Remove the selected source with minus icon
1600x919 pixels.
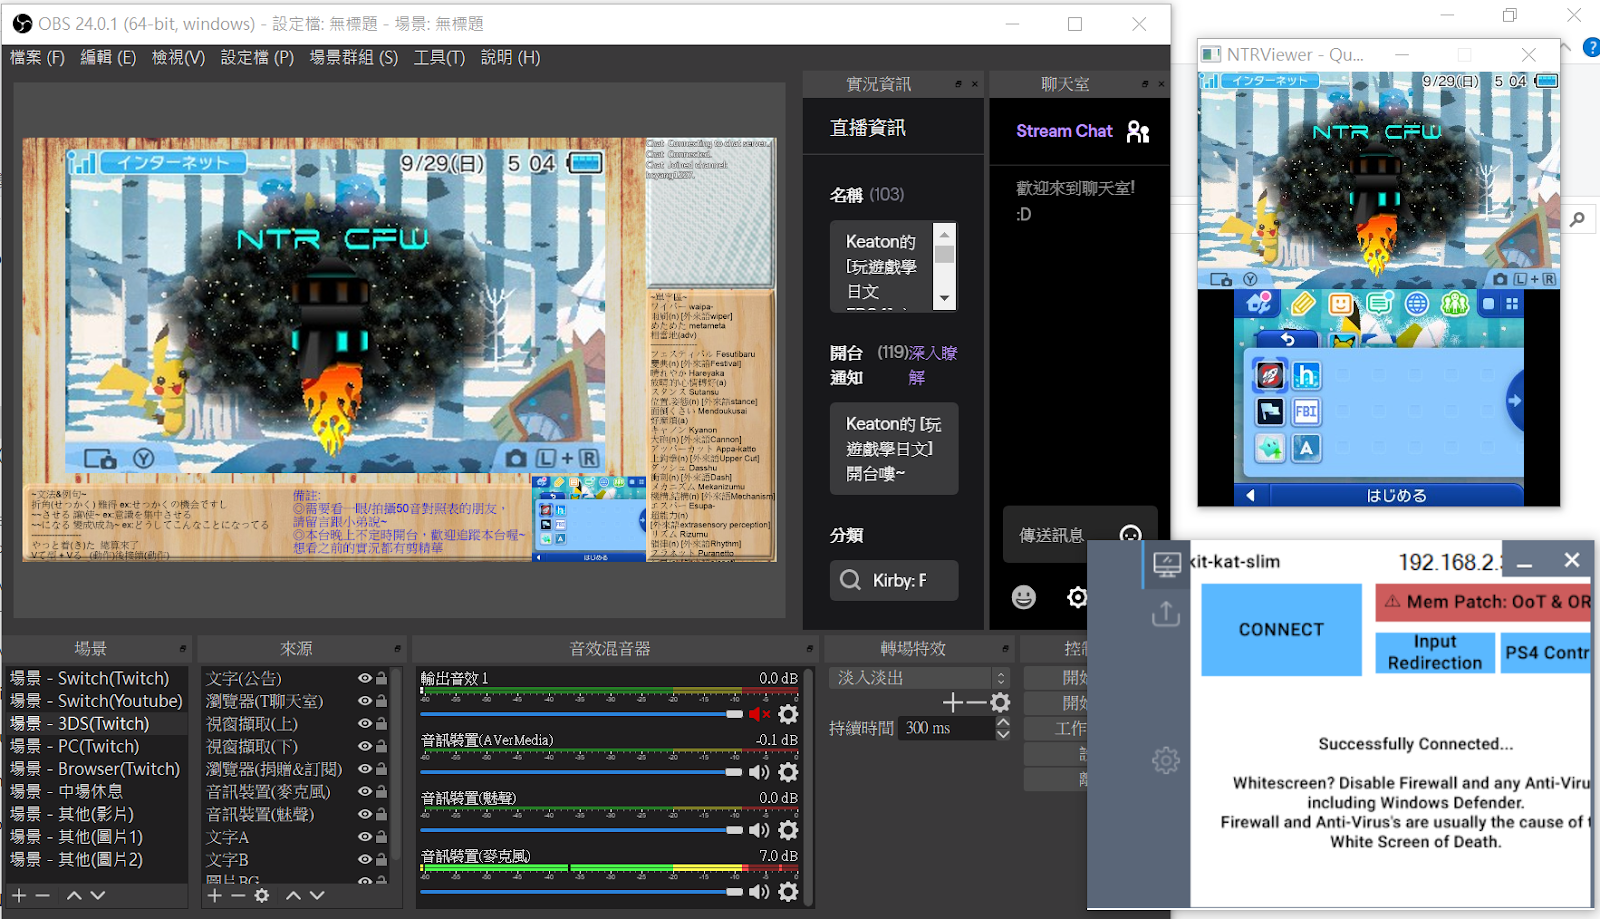238,895
